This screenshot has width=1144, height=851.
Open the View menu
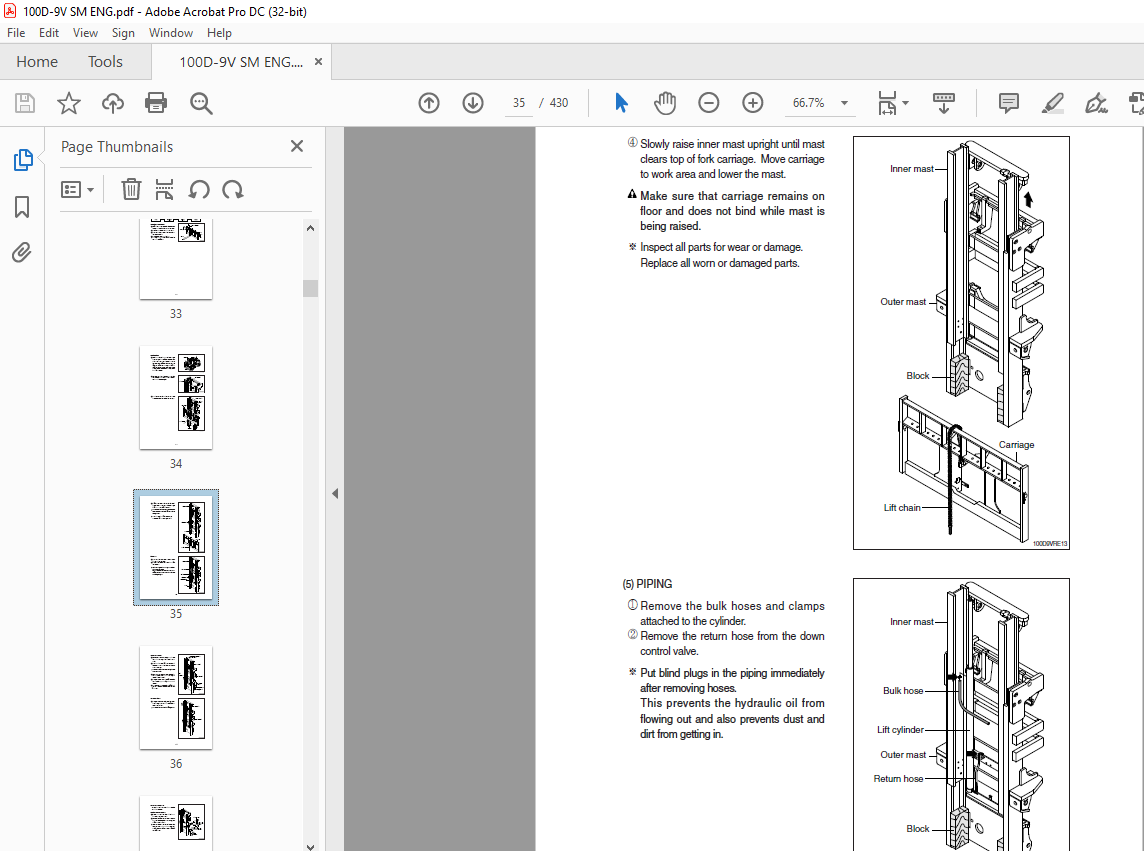[x=85, y=33]
